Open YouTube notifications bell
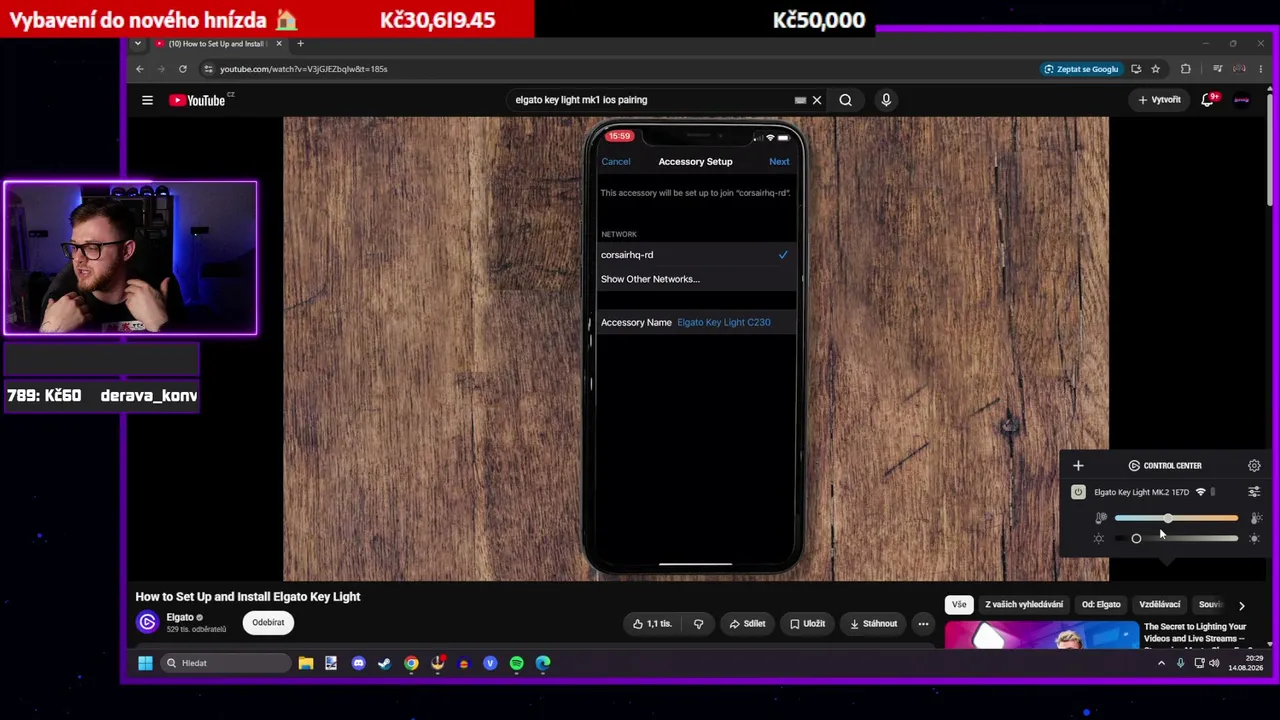The image size is (1280, 720). [x=1208, y=100]
